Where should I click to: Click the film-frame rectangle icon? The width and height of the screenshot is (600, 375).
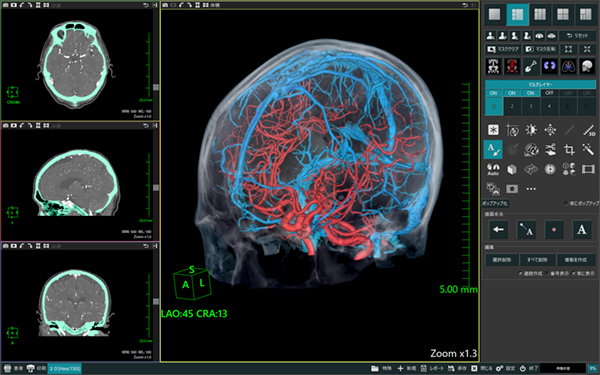[588, 169]
